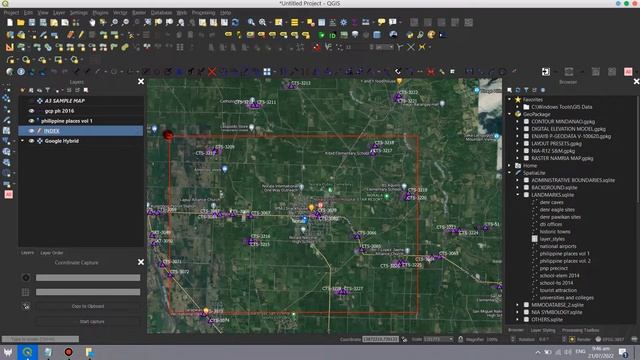
Task: Collapse the LANDMARKS.sqlite node
Action: 518,195
